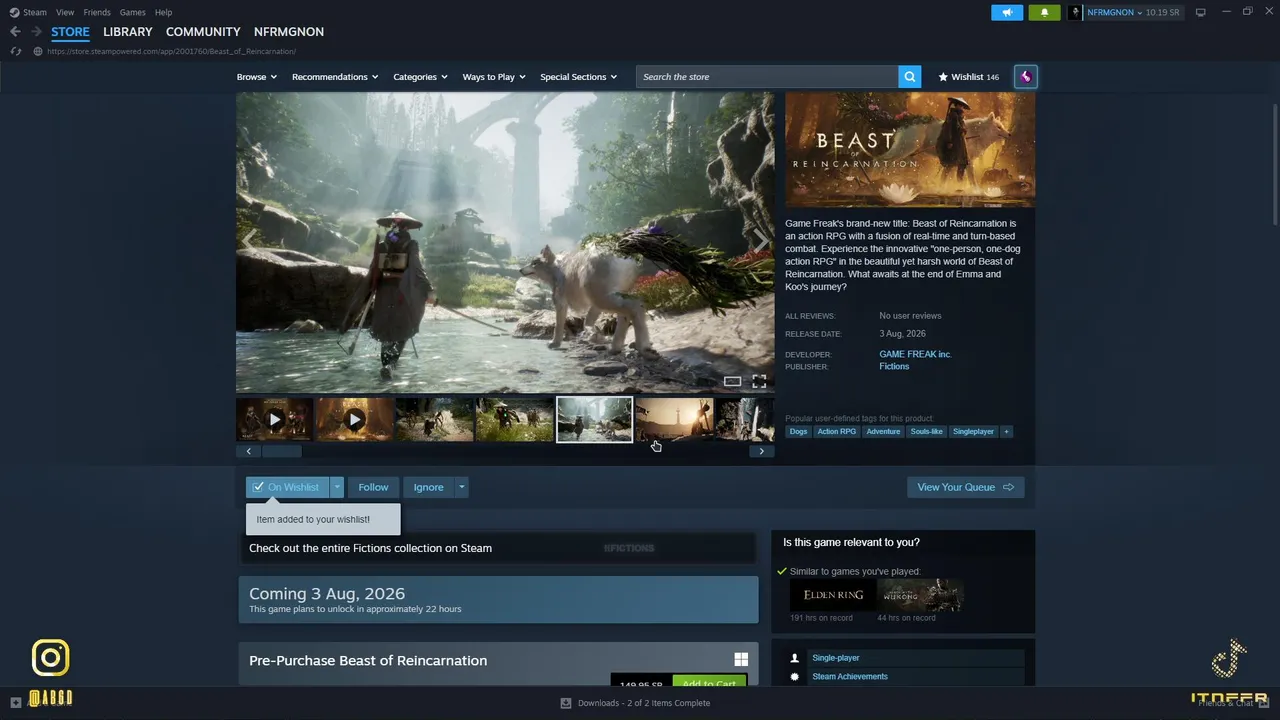Image resolution: width=1280 pixels, height=720 pixels.
Task: Reload the store page
Action: pos(15,51)
